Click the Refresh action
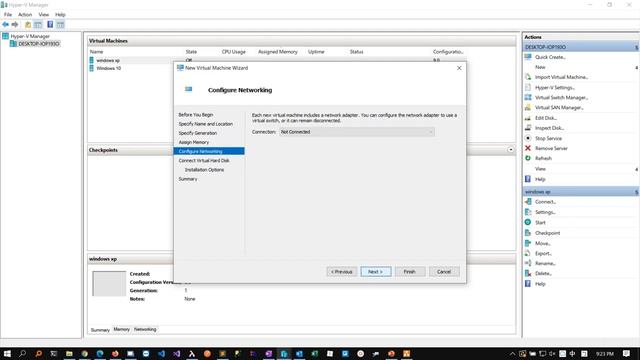Image resolution: width=640 pixels, height=360 pixels. pyautogui.click(x=543, y=158)
